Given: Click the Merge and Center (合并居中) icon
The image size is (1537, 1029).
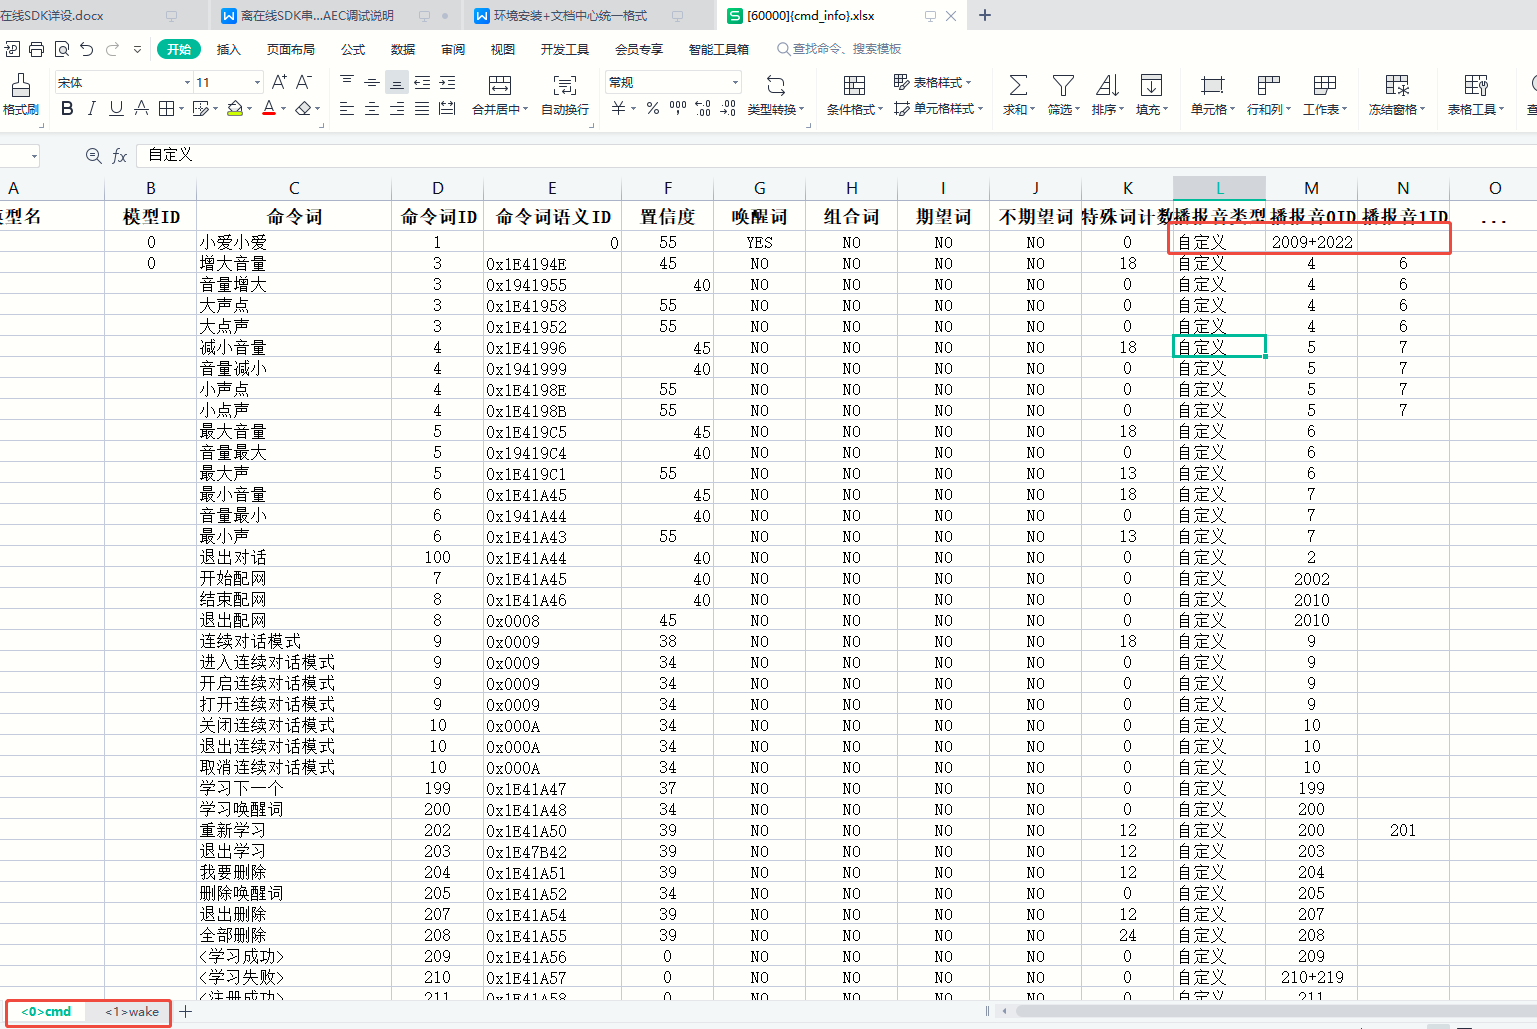Looking at the screenshot, I should pyautogui.click(x=499, y=86).
